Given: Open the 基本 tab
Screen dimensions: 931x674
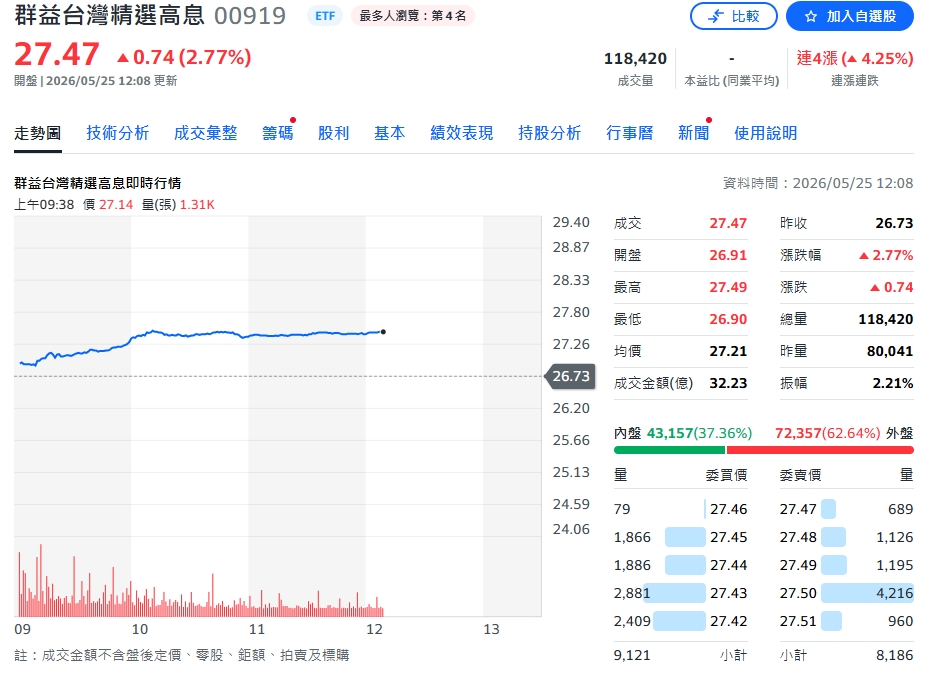Looking at the screenshot, I should coord(390,133).
